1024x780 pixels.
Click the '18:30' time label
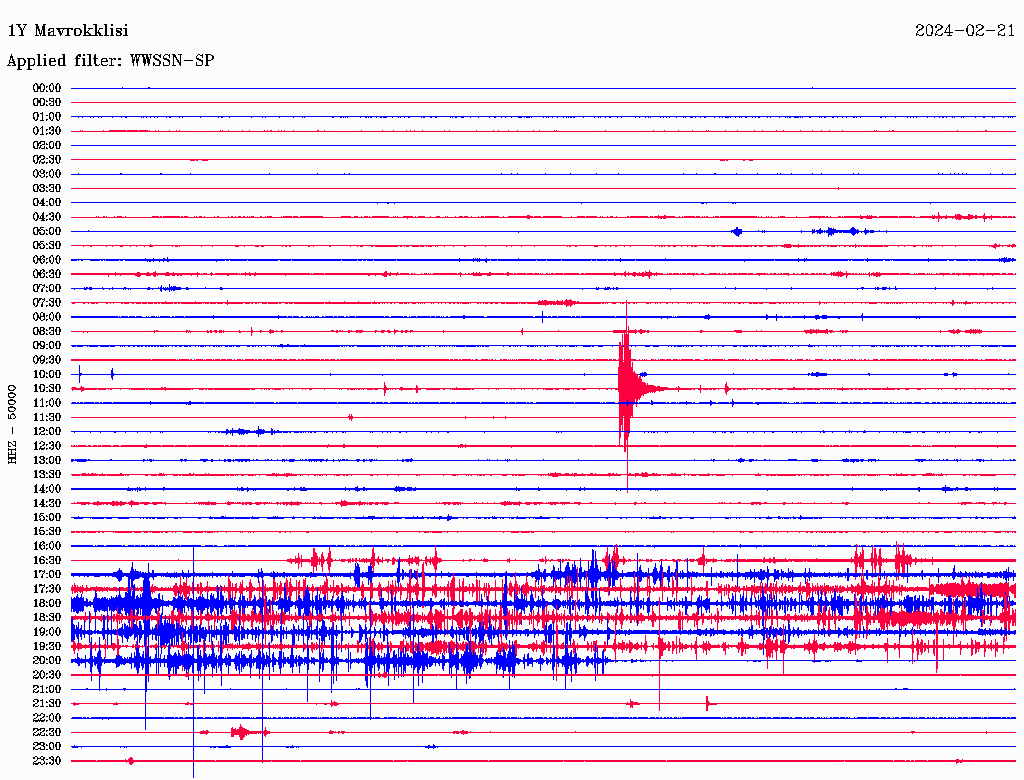click(x=46, y=617)
